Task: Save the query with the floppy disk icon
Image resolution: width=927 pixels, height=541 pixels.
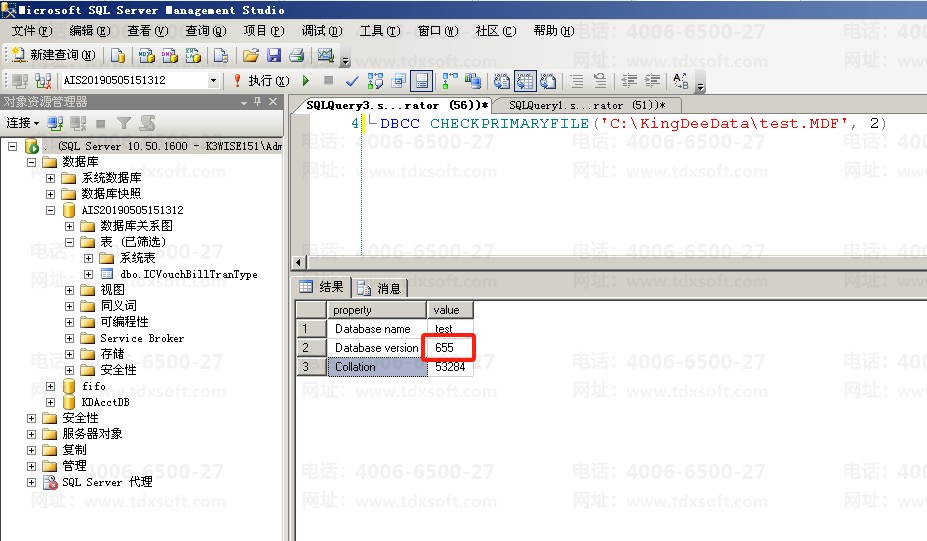Action: [x=273, y=55]
